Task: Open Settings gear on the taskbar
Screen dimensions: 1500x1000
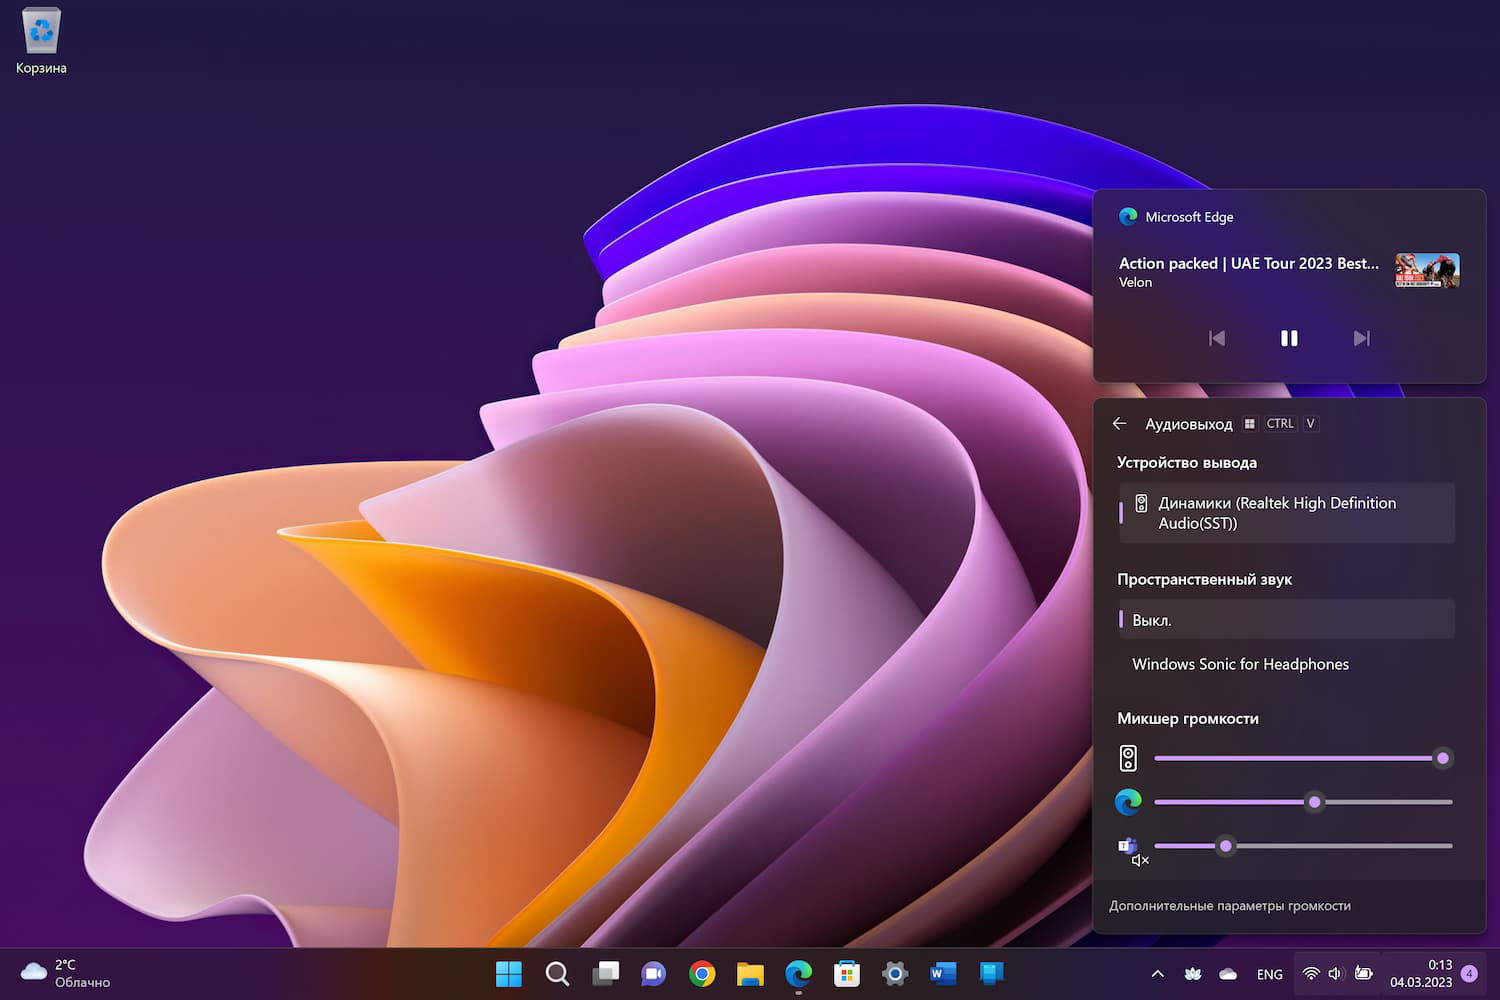Action: [x=895, y=973]
